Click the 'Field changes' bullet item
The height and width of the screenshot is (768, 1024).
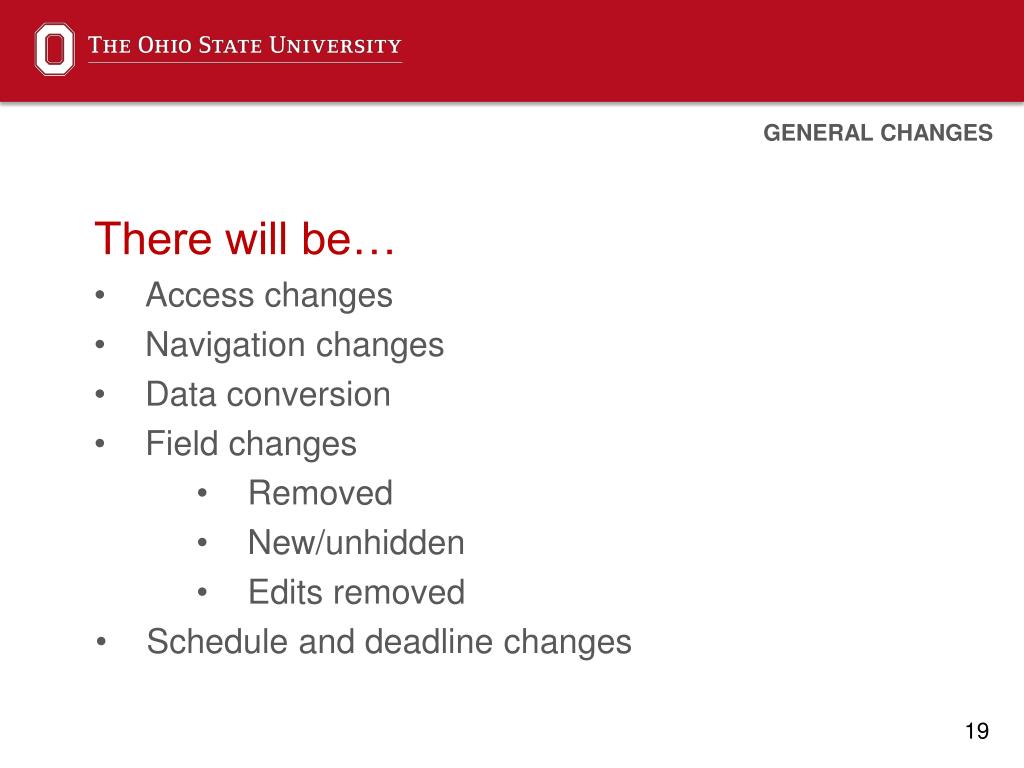tap(251, 444)
